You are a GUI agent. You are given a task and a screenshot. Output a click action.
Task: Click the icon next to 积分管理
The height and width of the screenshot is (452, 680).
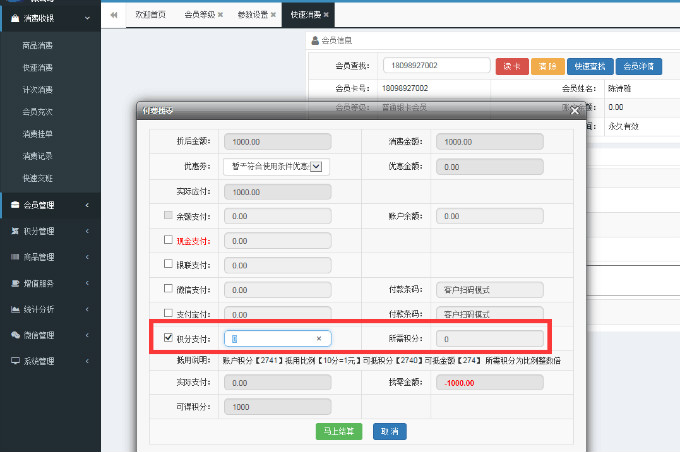coord(15,231)
